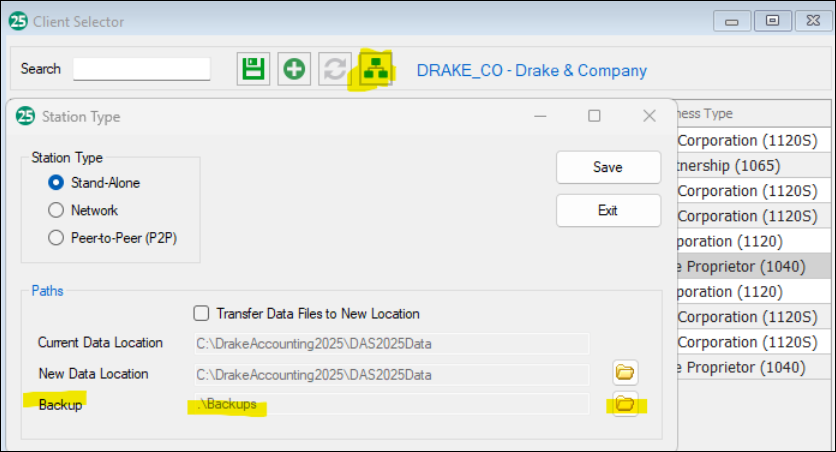Click the ness Type column header
Image resolution: width=836 pixels, height=452 pixels.
point(753,114)
